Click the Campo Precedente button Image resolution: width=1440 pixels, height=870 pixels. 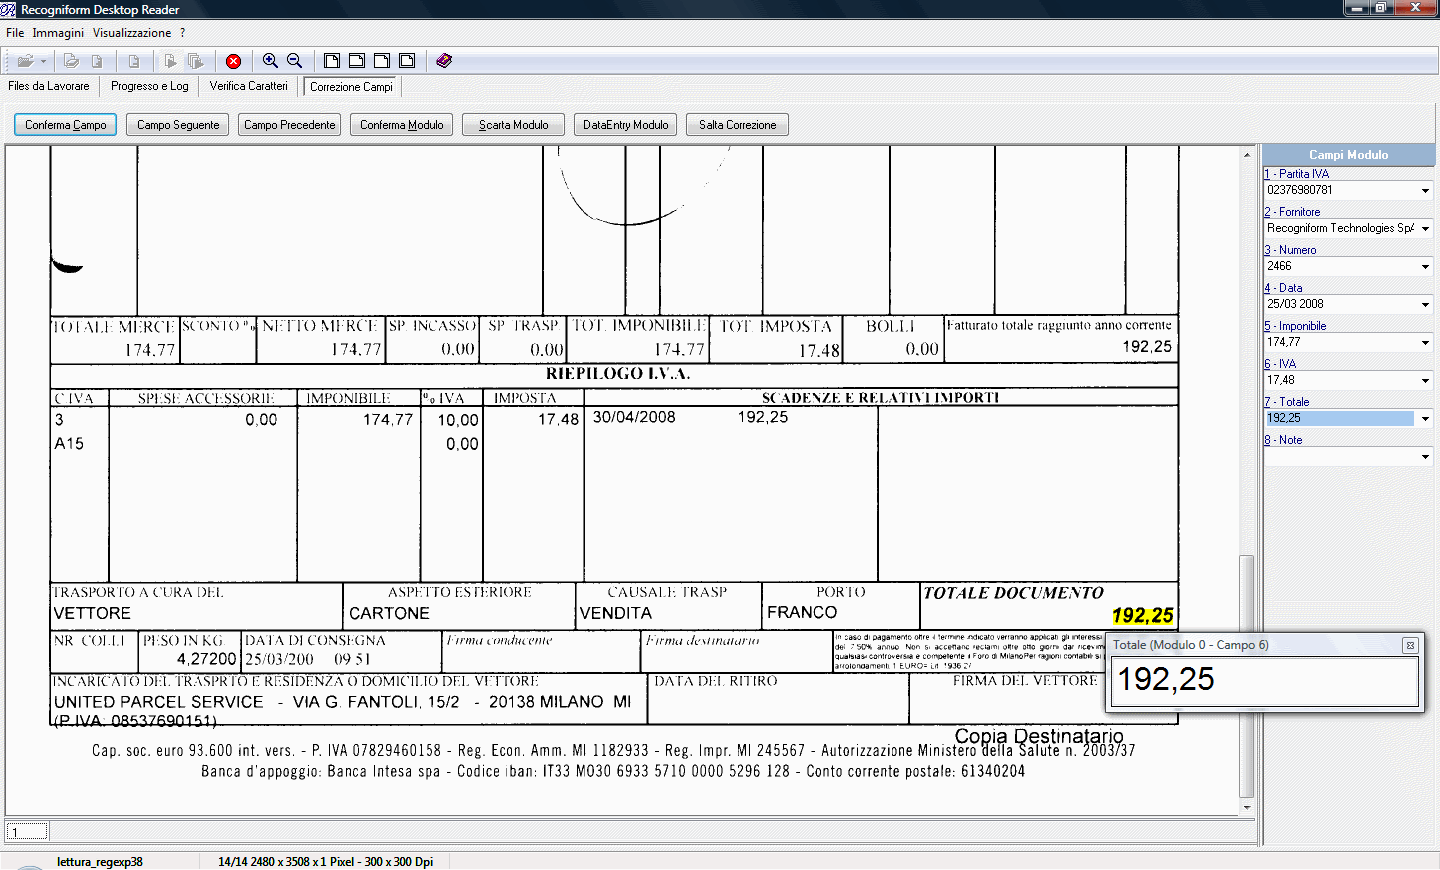click(290, 125)
